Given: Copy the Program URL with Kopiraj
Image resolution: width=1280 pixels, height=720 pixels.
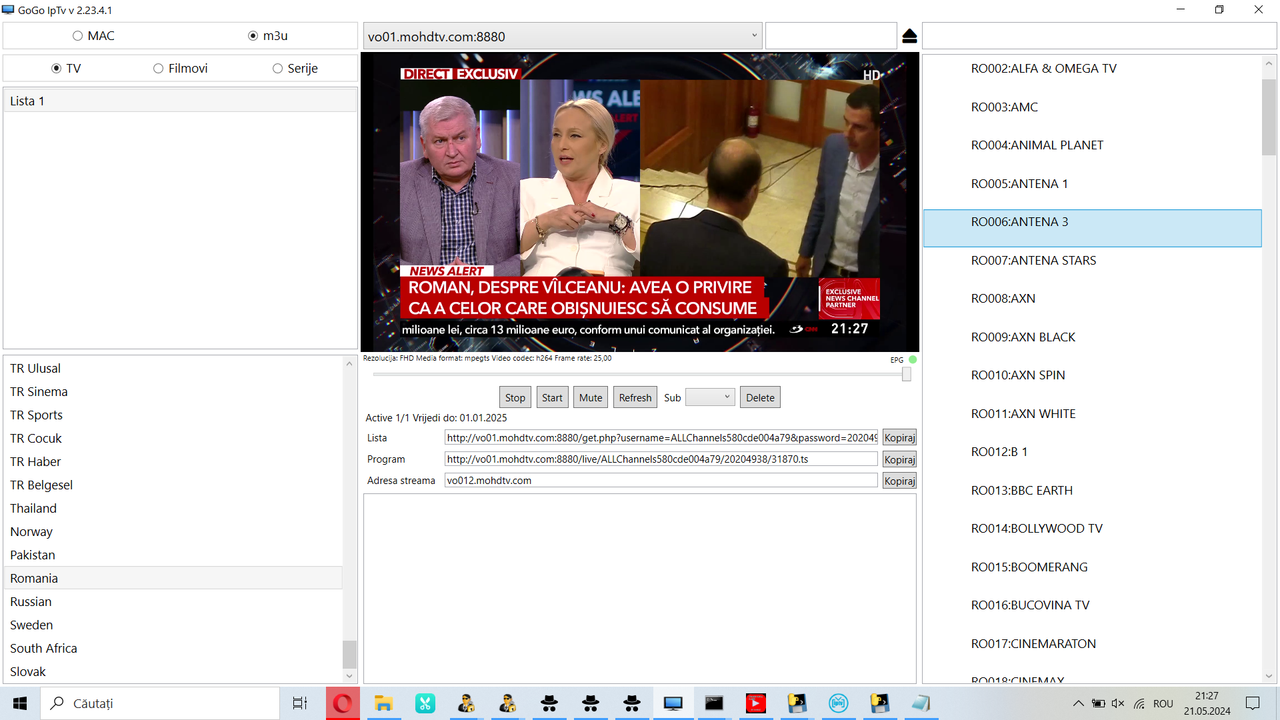Looking at the screenshot, I should pos(900,459).
